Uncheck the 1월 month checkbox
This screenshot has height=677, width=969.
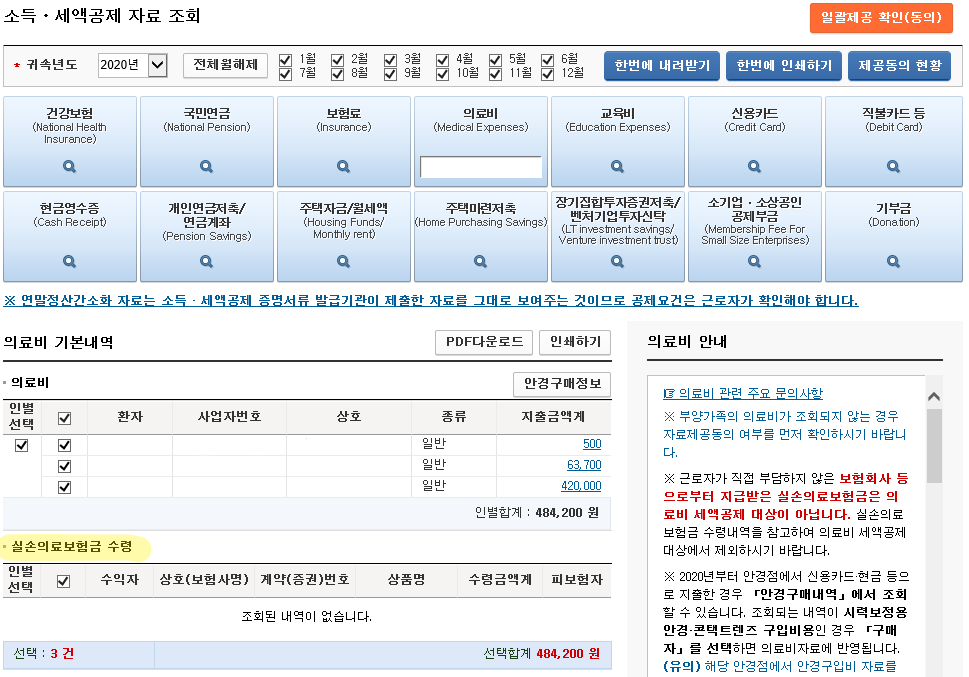coord(286,60)
